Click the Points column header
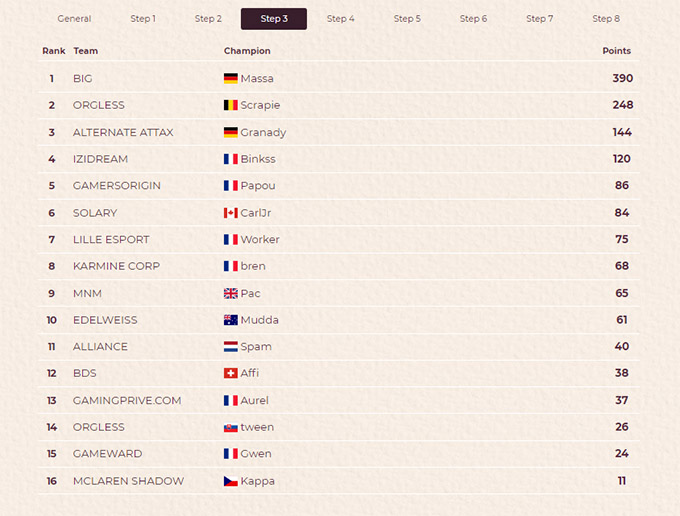The height and width of the screenshot is (516, 680). pyautogui.click(x=616, y=51)
